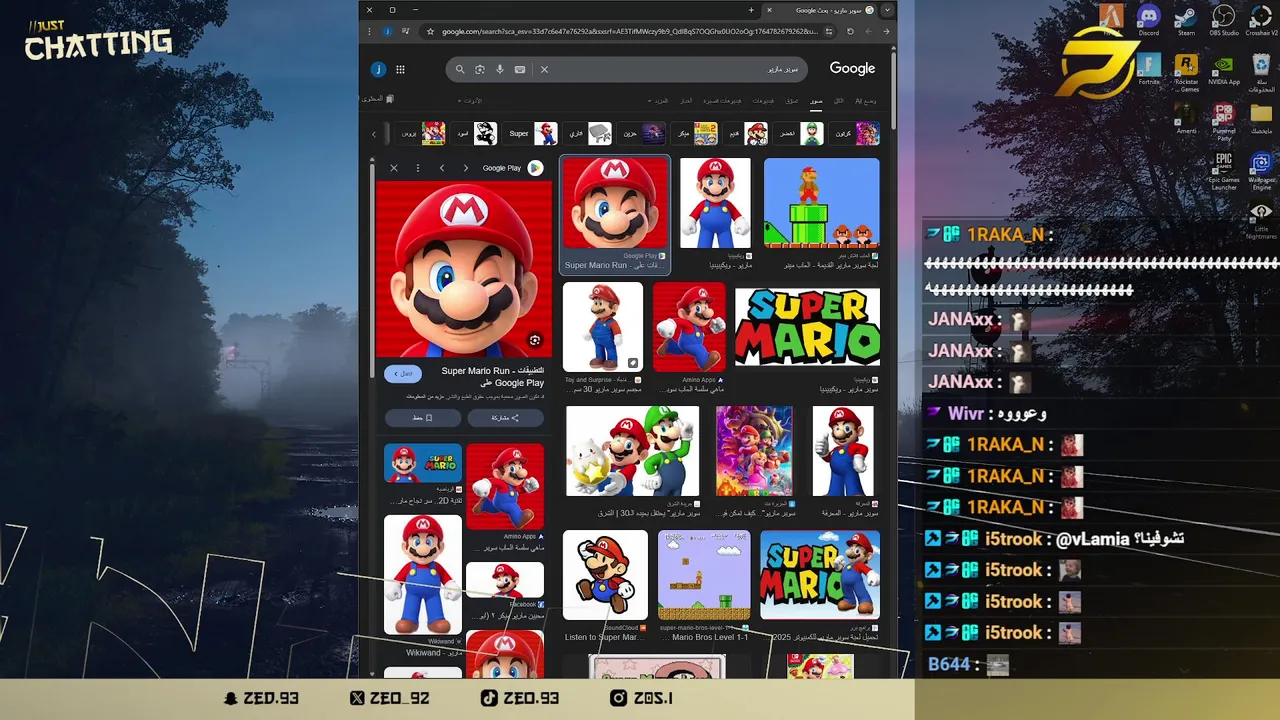Expand the More (المزيد) search filter dropdown

[660, 101]
